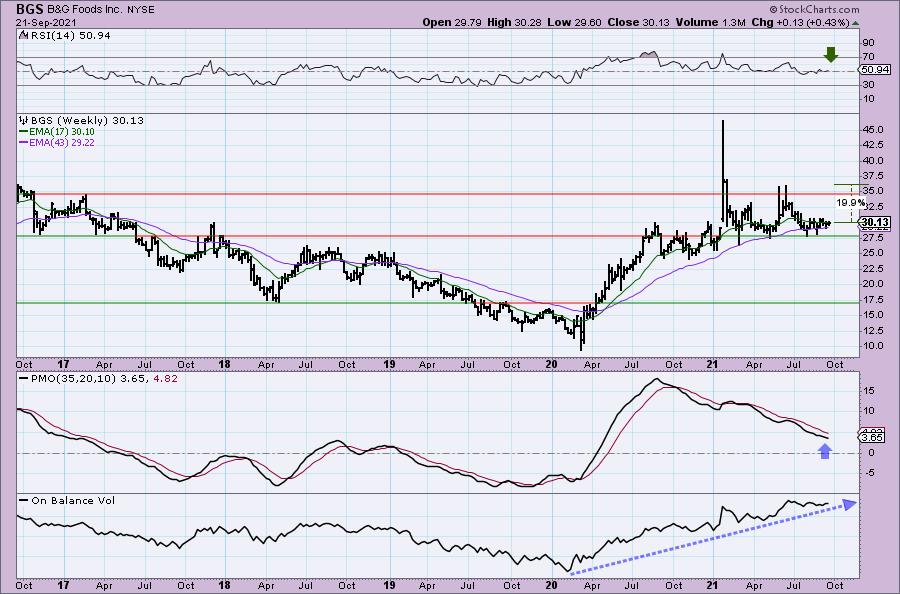The width and height of the screenshot is (900, 594).
Task: Click the 19.9% measurement label
Action: click(850, 203)
